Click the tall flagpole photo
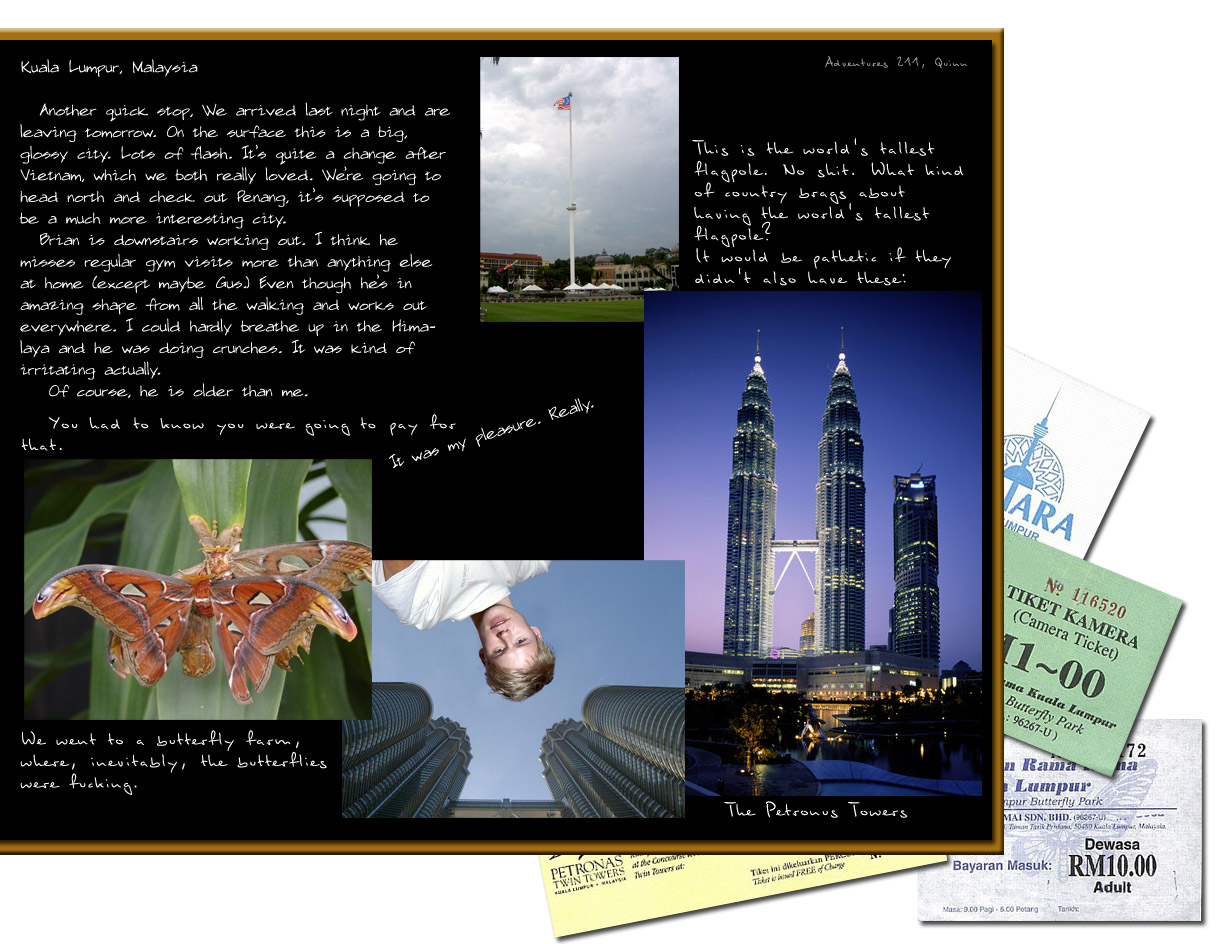Screen dimensions: 1216x944 point(579,188)
